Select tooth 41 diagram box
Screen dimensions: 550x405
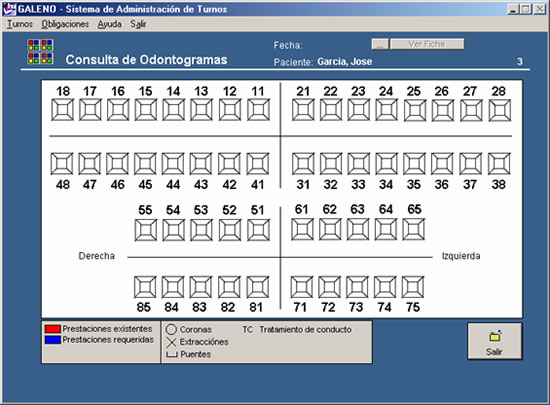(257, 163)
